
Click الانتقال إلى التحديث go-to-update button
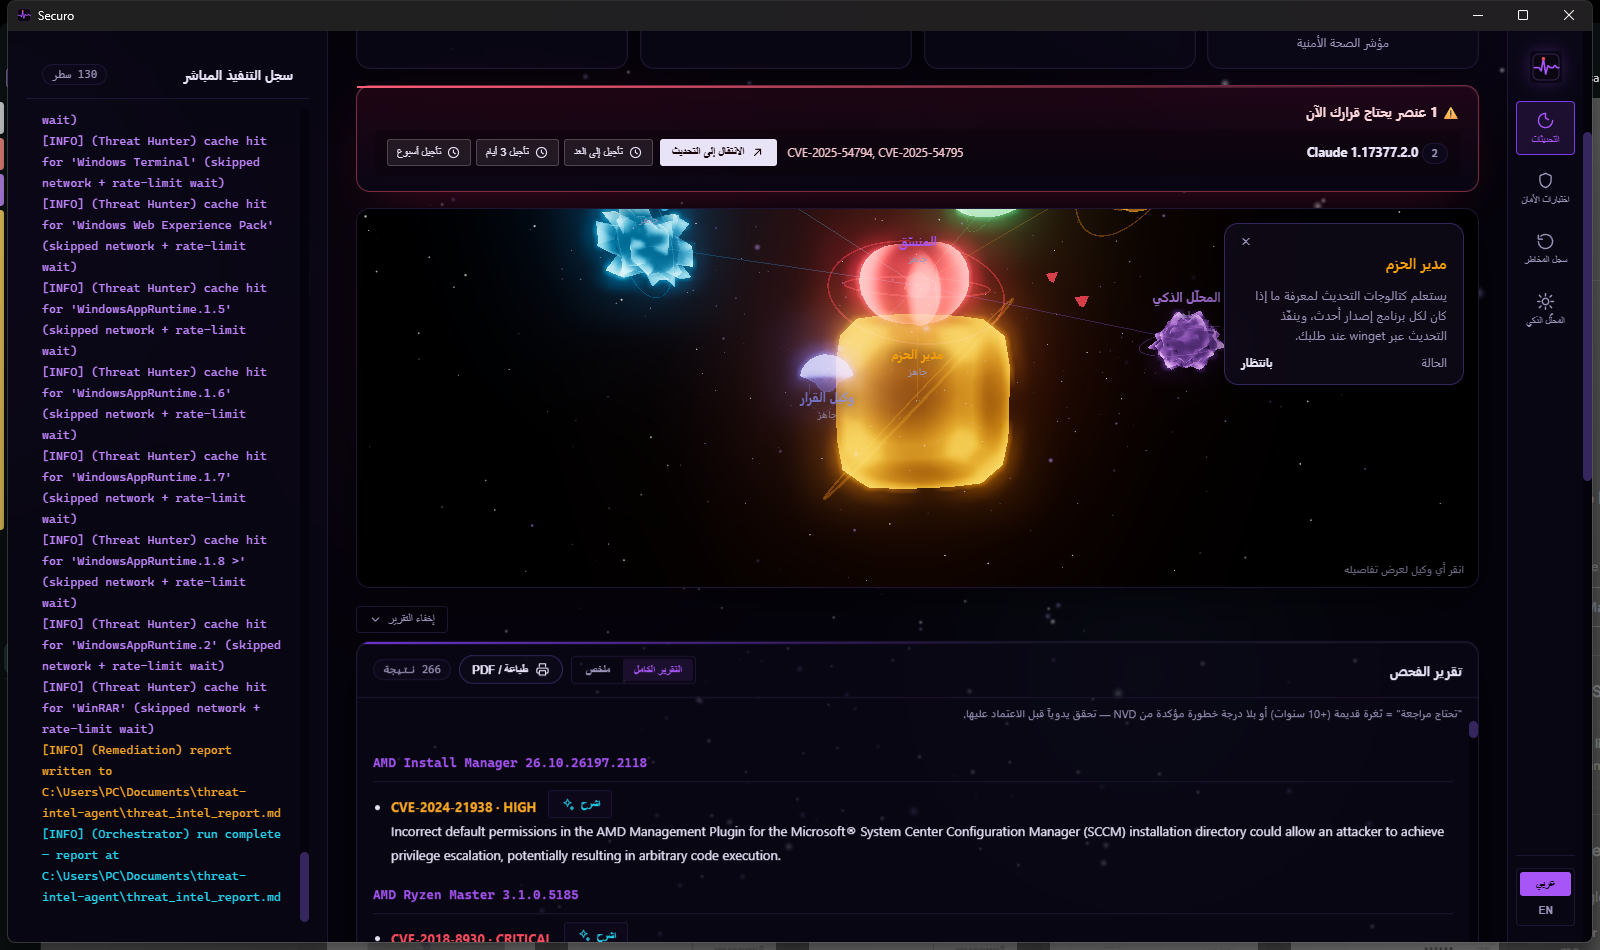coord(718,152)
